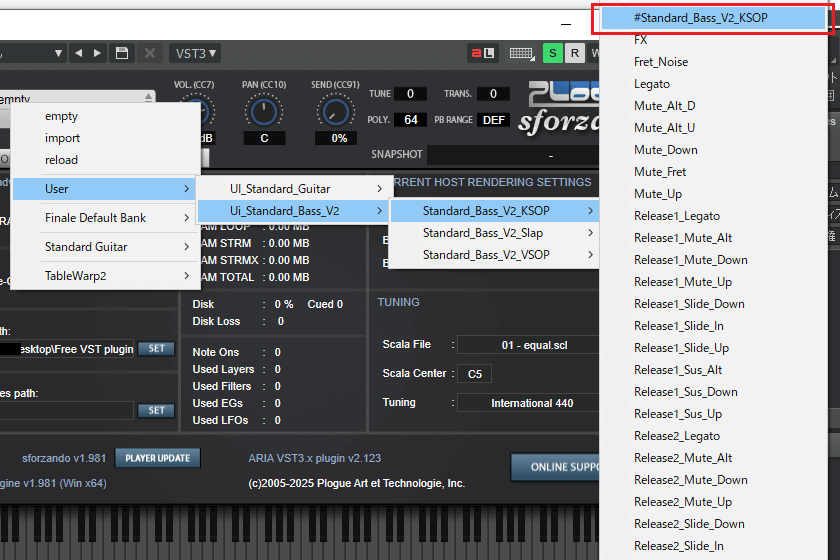The height and width of the screenshot is (560, 840).
Task: Click the previous preset left arrow
Action: [x=79, y=53]
